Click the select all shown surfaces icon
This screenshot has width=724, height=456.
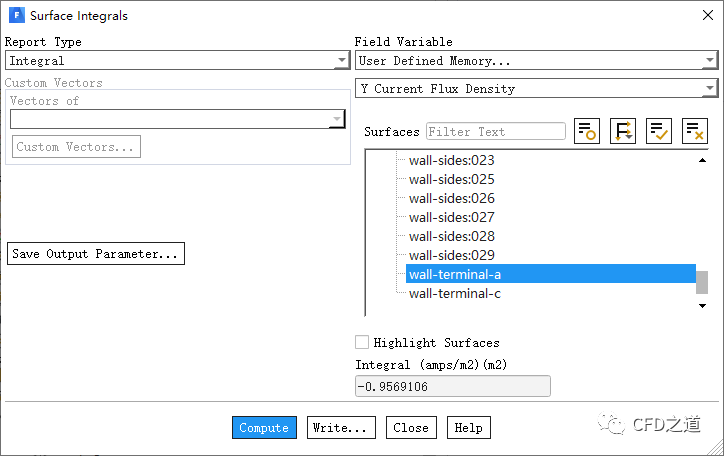[x=659, y=131]
